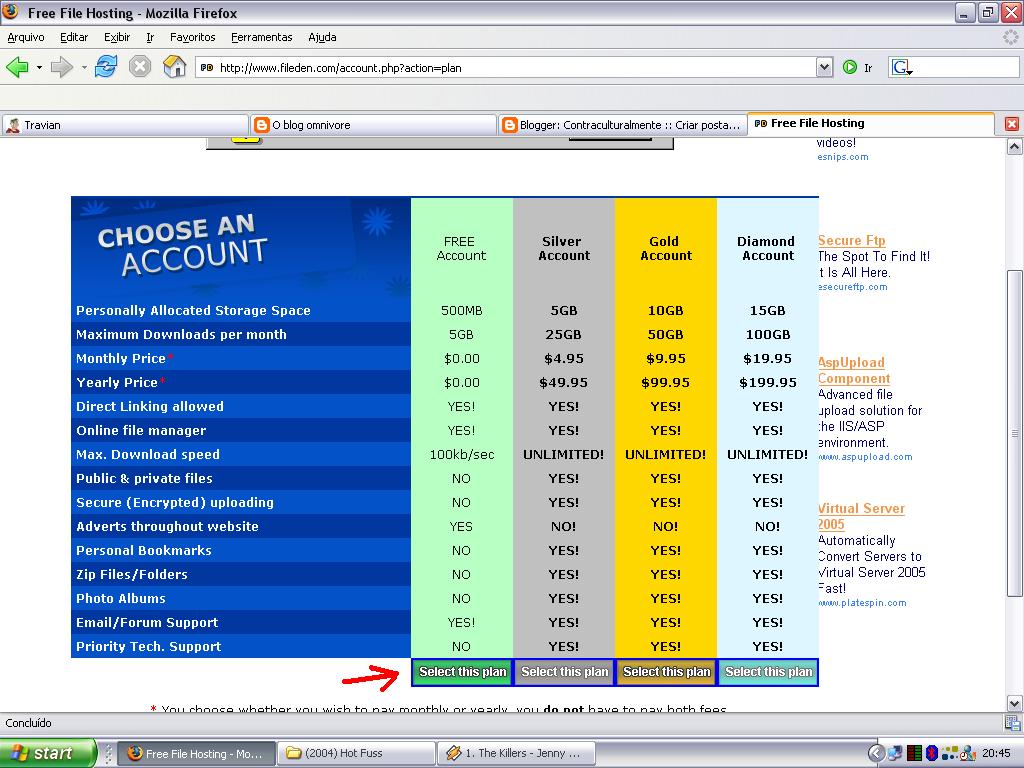
Task: Switch to the Blogger: Contraculturalmente tab
Action: (621, 125)
